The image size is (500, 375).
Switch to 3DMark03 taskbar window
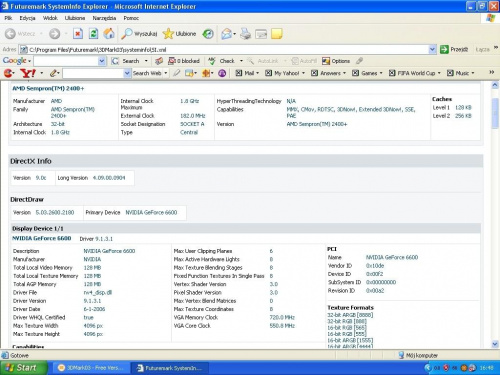coord(91,368)
